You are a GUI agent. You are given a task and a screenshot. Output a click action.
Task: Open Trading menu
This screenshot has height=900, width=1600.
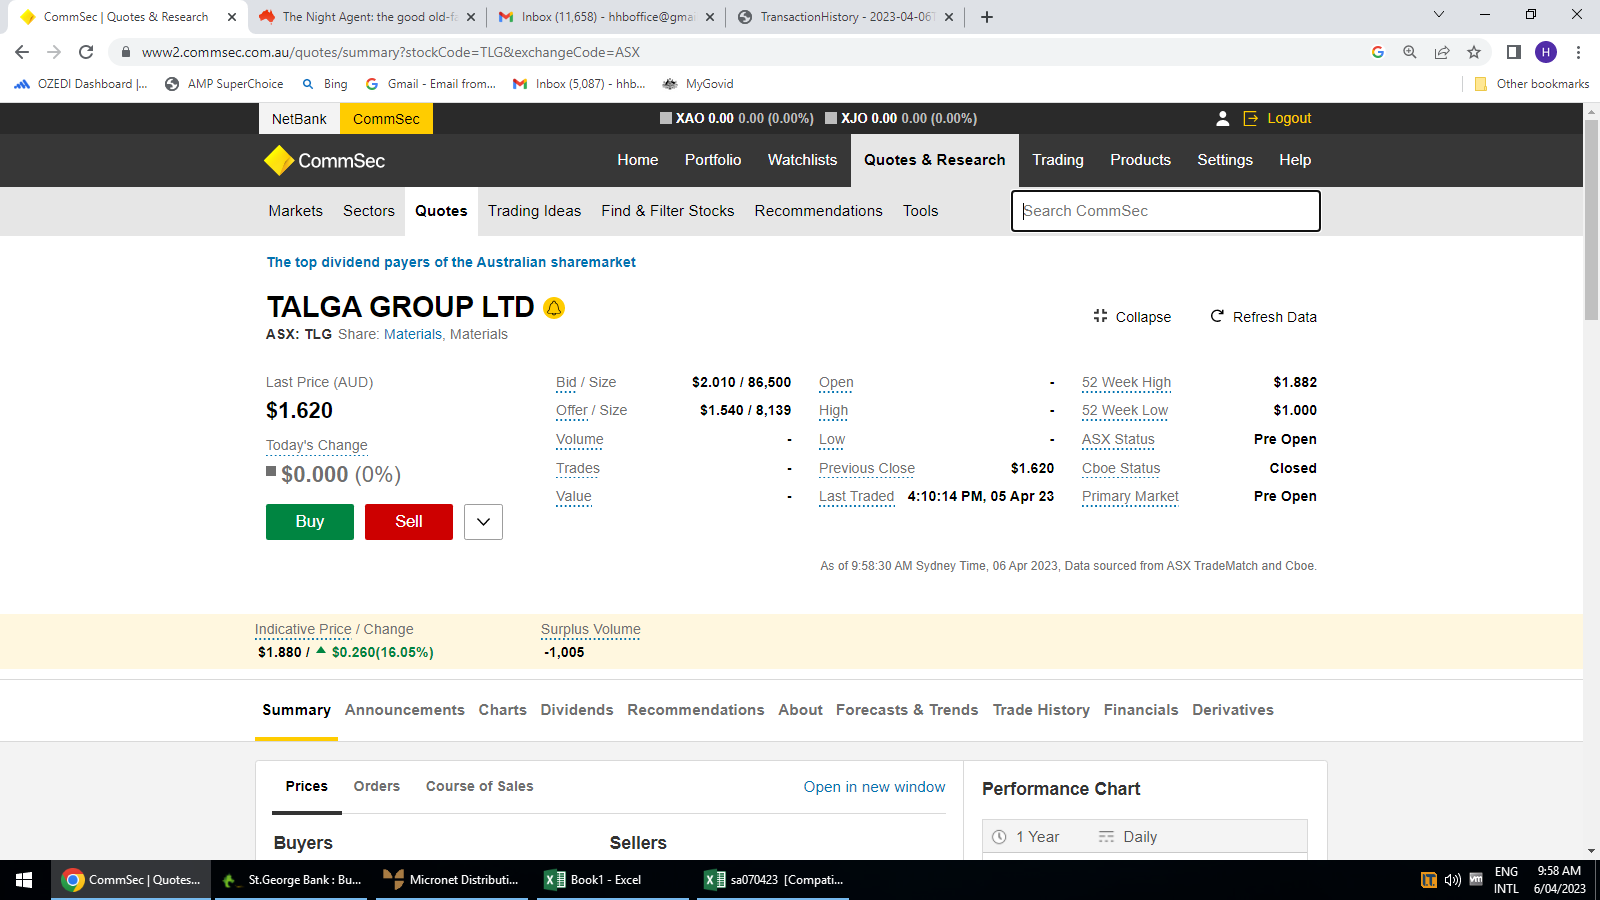coord(1058,160)
